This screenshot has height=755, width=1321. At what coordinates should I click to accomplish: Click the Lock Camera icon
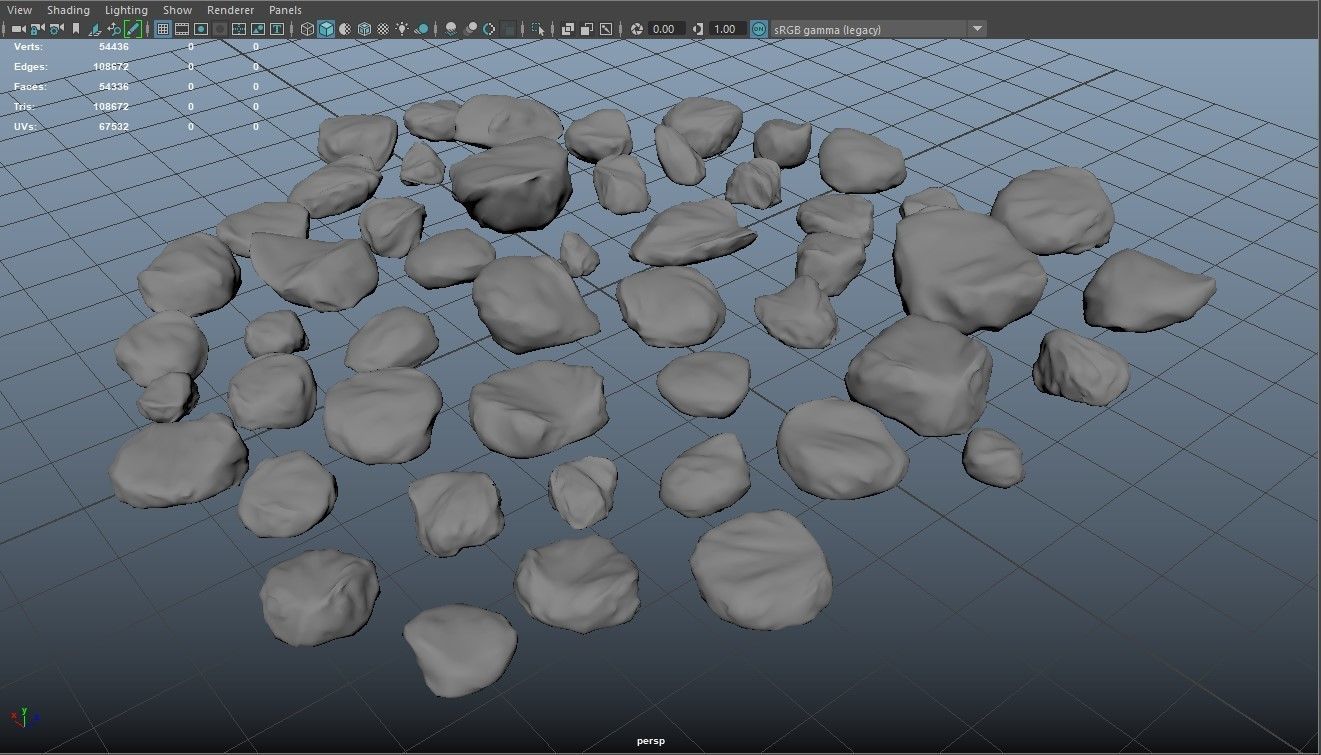(x=37, y=29)
